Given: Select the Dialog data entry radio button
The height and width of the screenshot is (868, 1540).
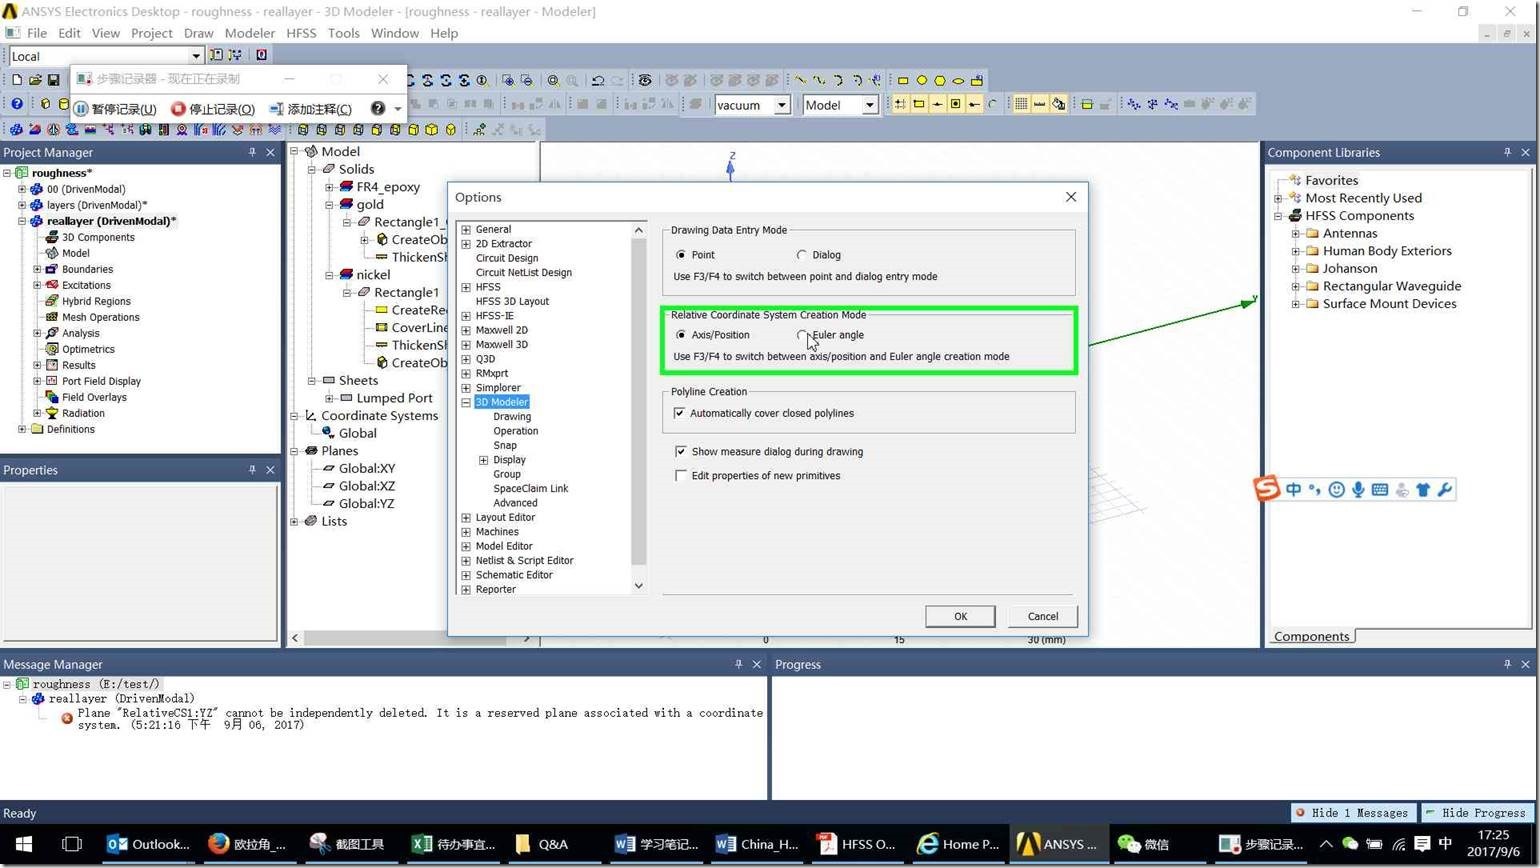Looking at the screenshot, I should (802, 255).
